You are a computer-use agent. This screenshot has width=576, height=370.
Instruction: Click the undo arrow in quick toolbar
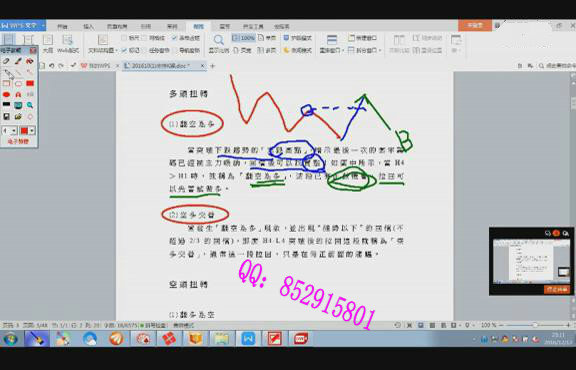pyautogui.click(x=51, y=66)
